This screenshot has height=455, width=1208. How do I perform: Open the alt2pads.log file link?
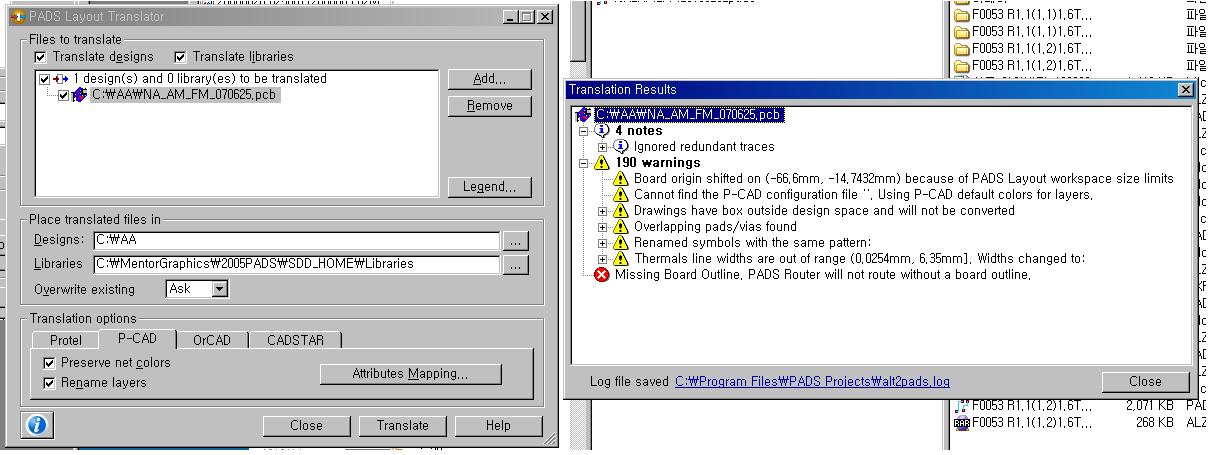point(812,381)
